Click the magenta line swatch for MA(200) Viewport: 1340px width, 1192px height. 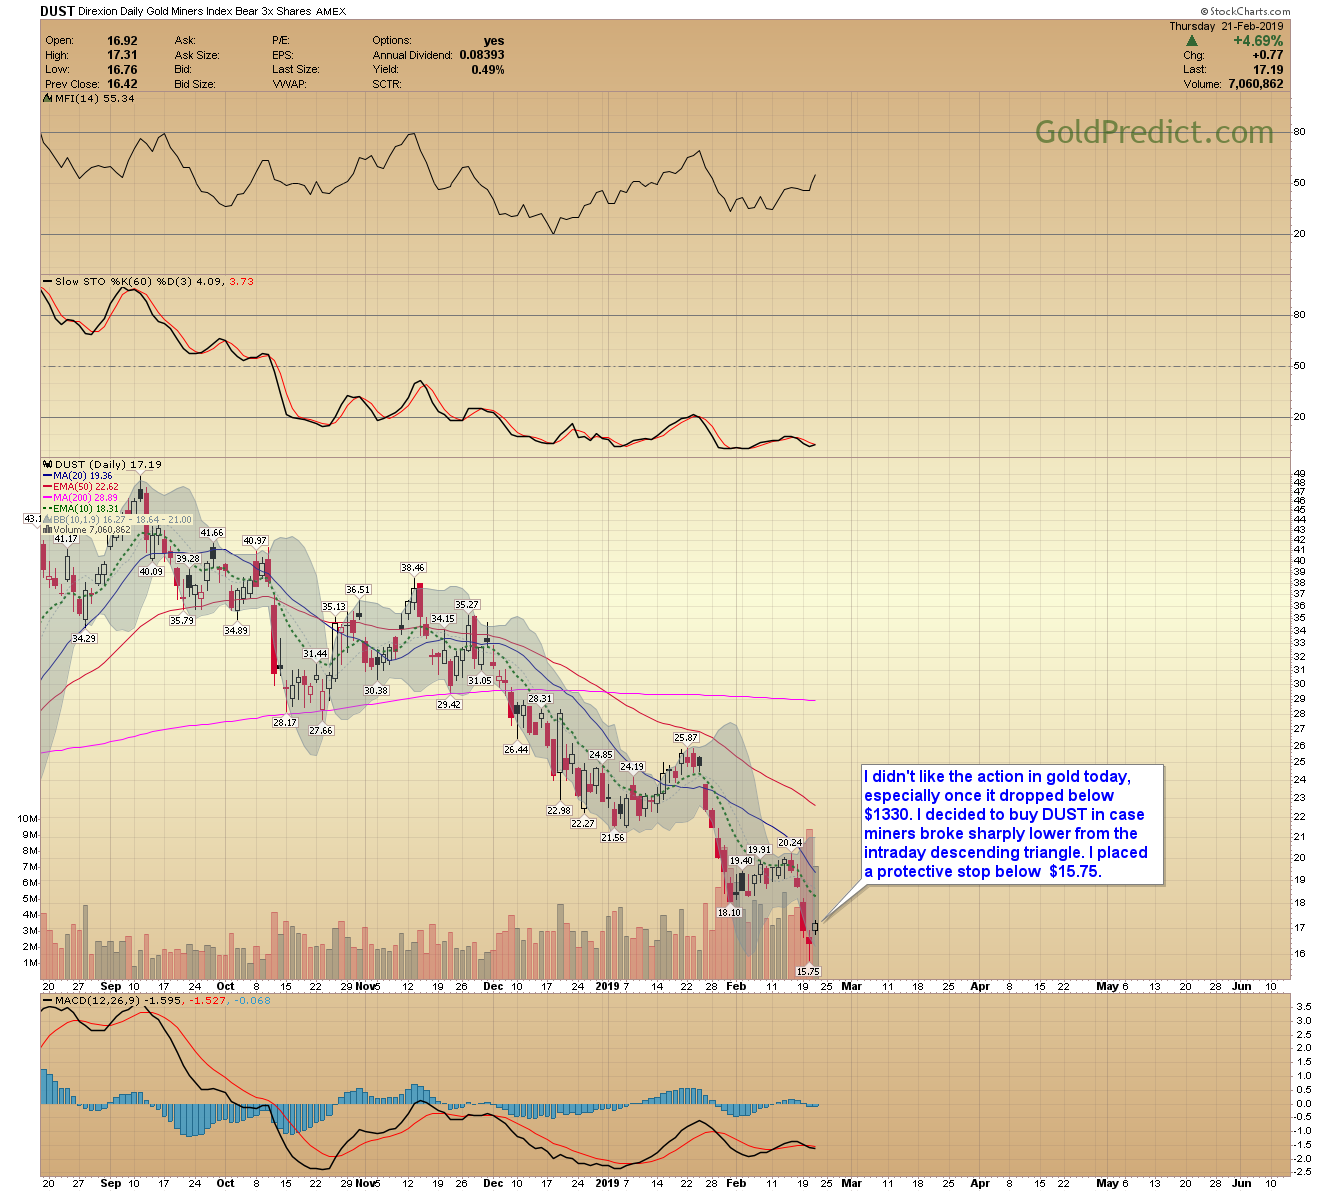tap(47, 498)
